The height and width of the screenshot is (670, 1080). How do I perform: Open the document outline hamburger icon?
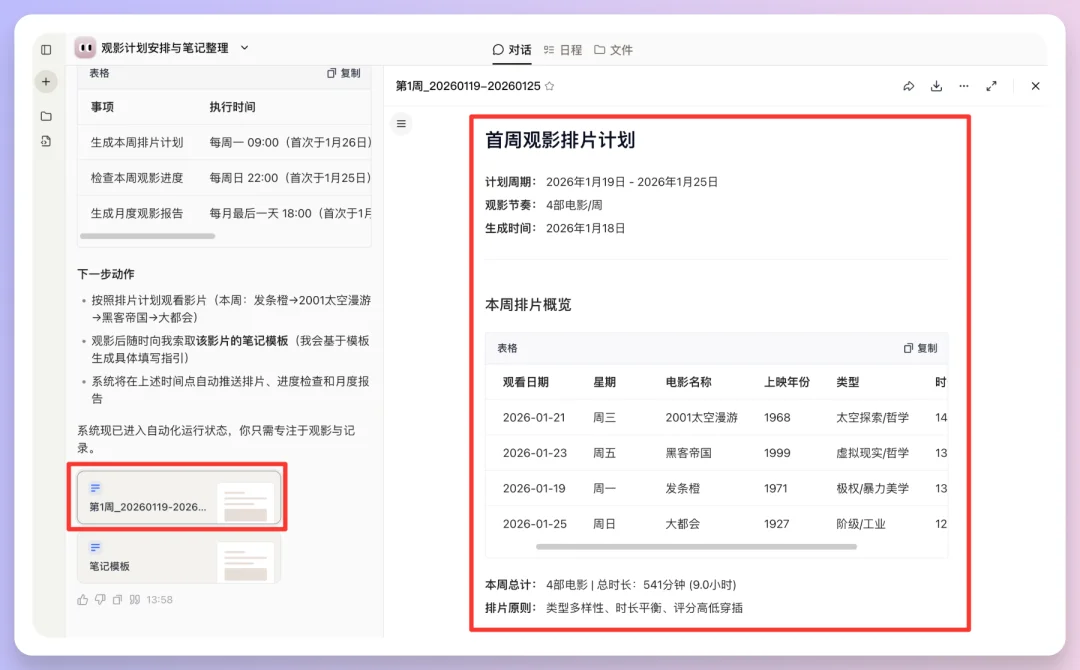pyautogui.click(x=400, y=123)
